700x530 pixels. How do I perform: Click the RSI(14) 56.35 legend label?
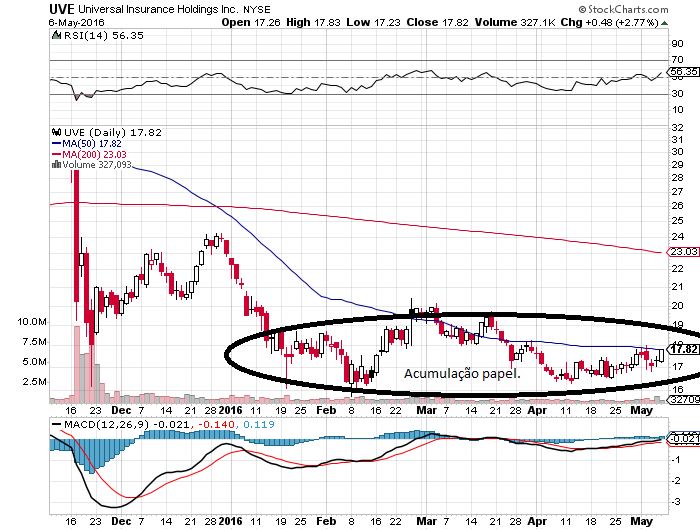tap(104, 35)
